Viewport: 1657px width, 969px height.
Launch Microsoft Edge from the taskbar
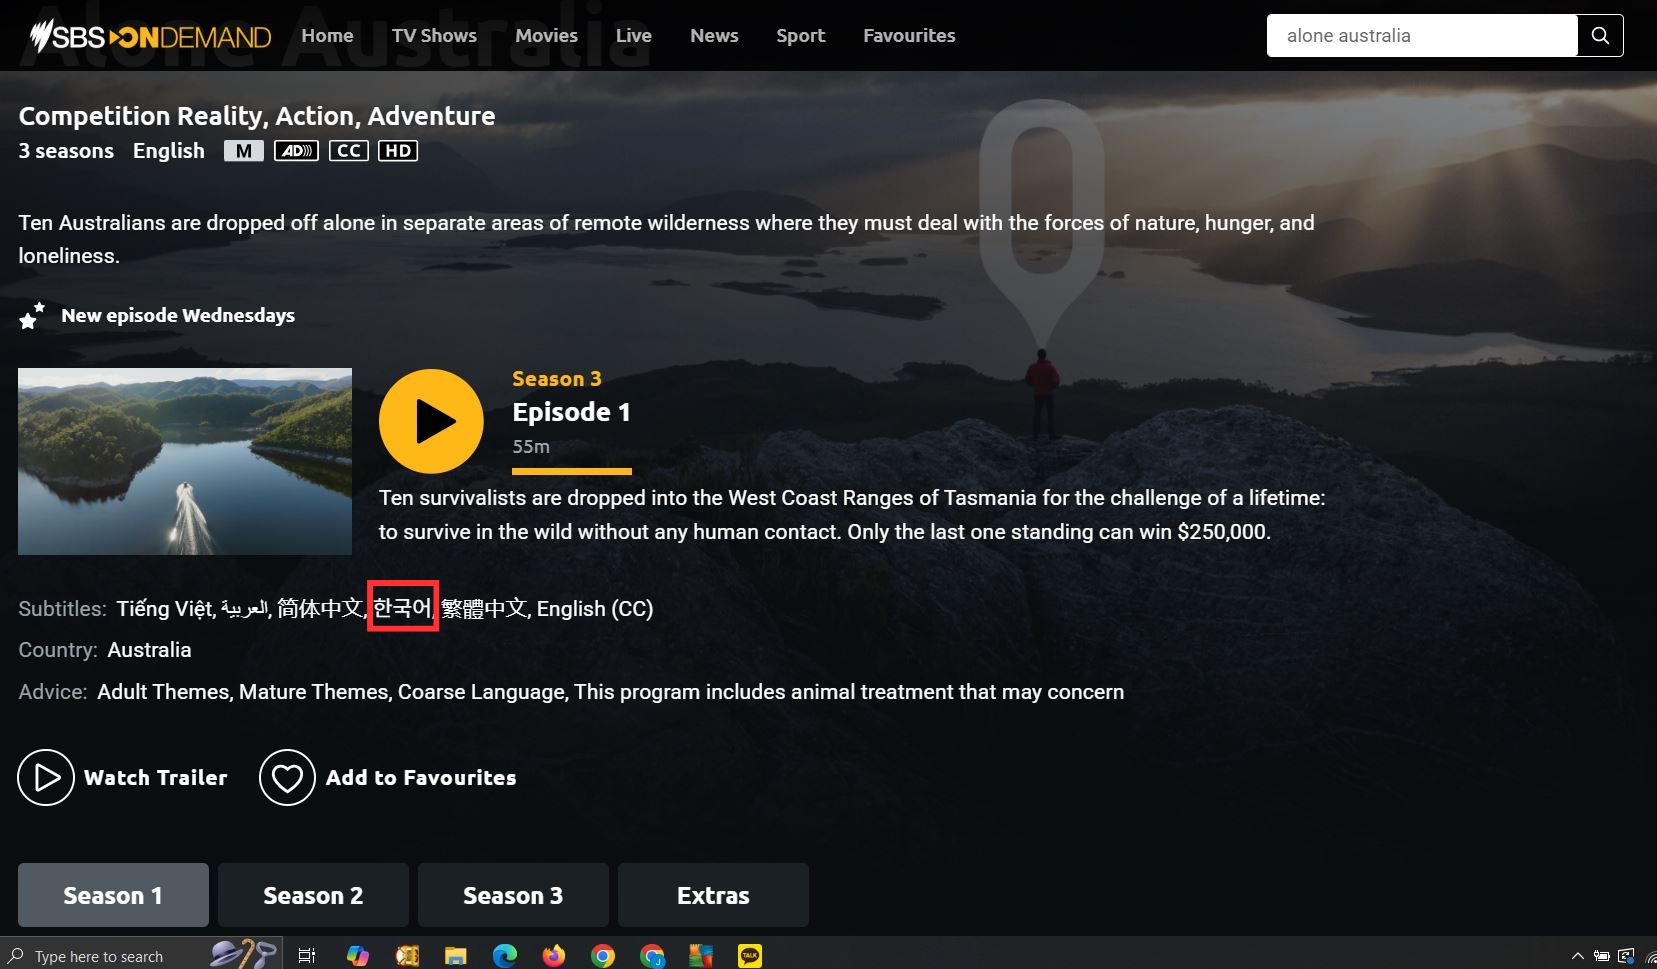[504, 955]
